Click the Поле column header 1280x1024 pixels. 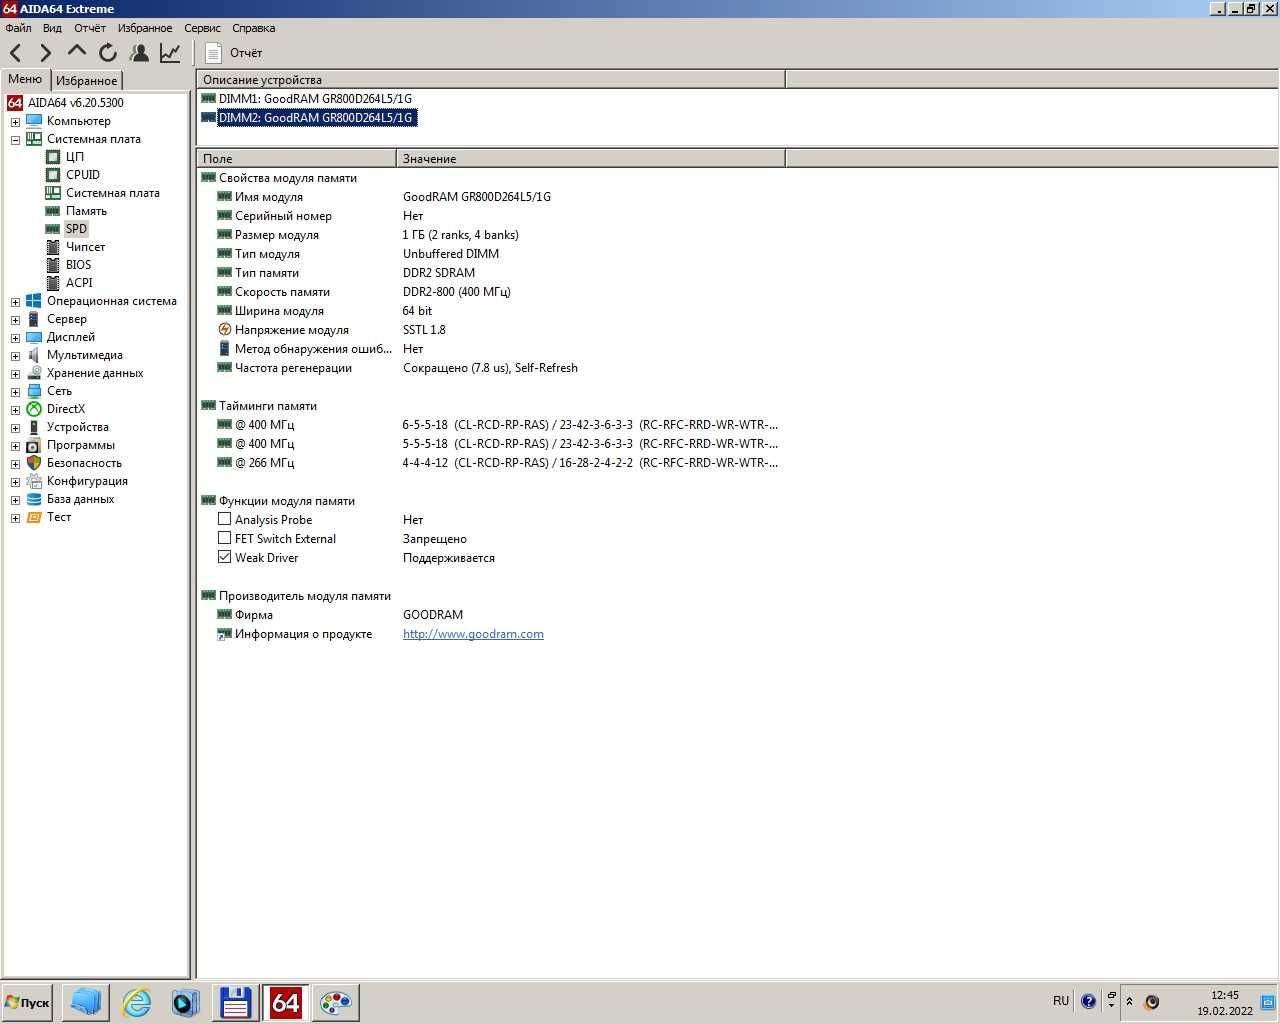[x=296, y=159]
